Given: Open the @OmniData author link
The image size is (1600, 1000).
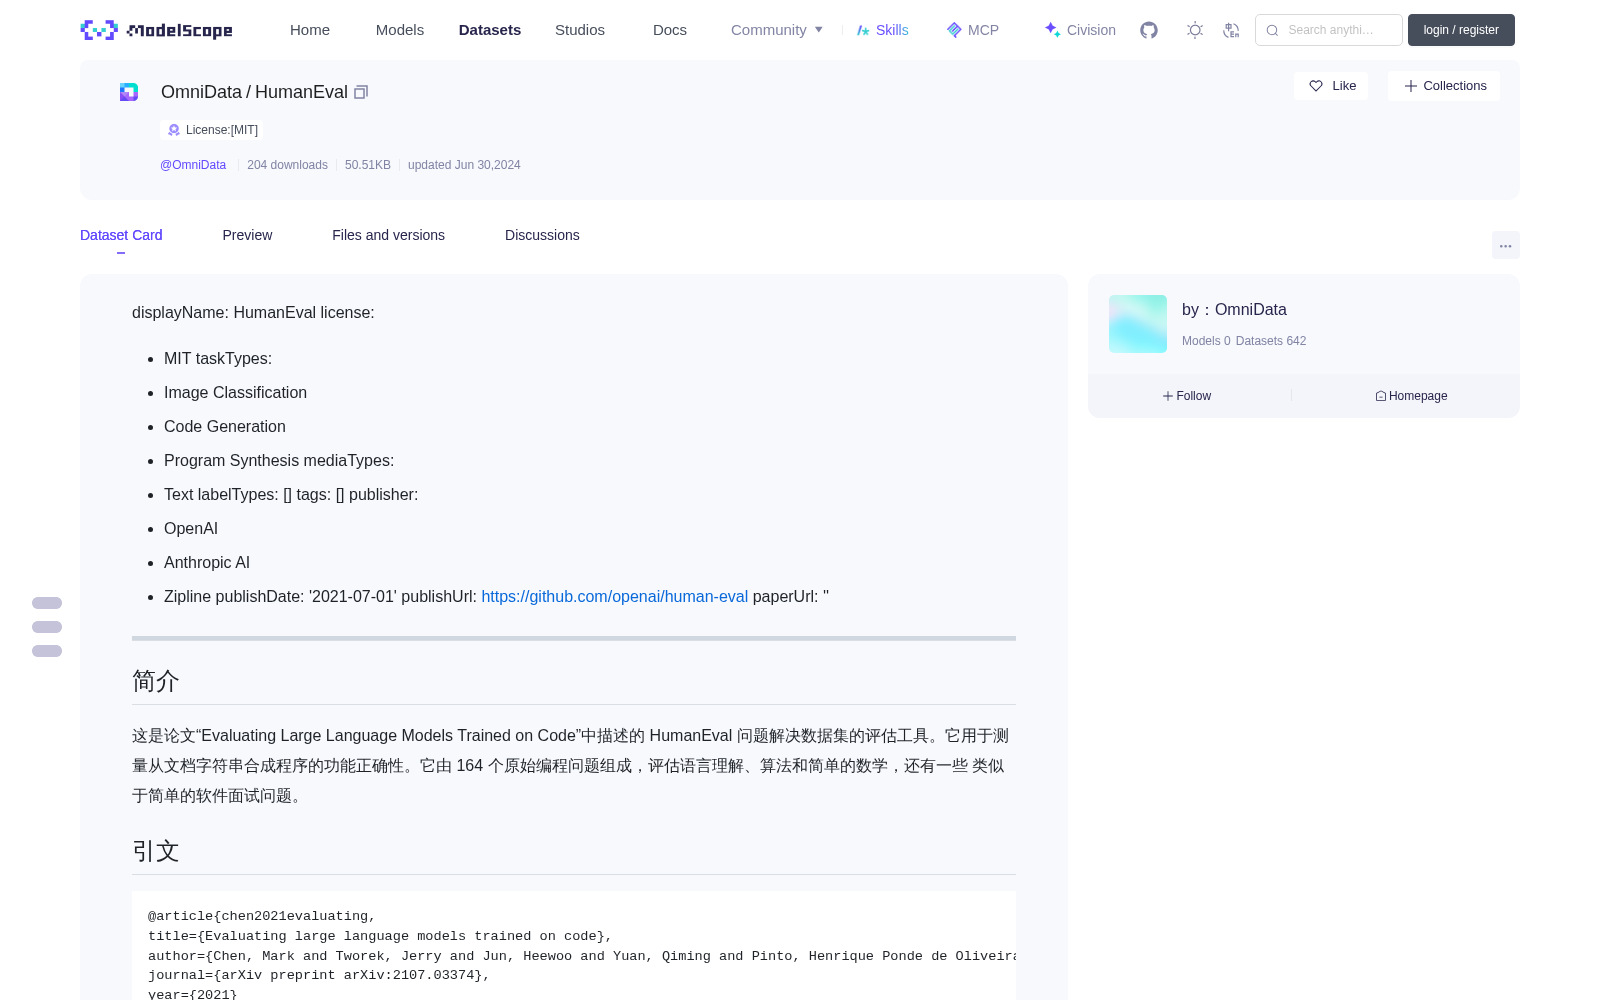Looking at the screenshot, I should [193, 165].
